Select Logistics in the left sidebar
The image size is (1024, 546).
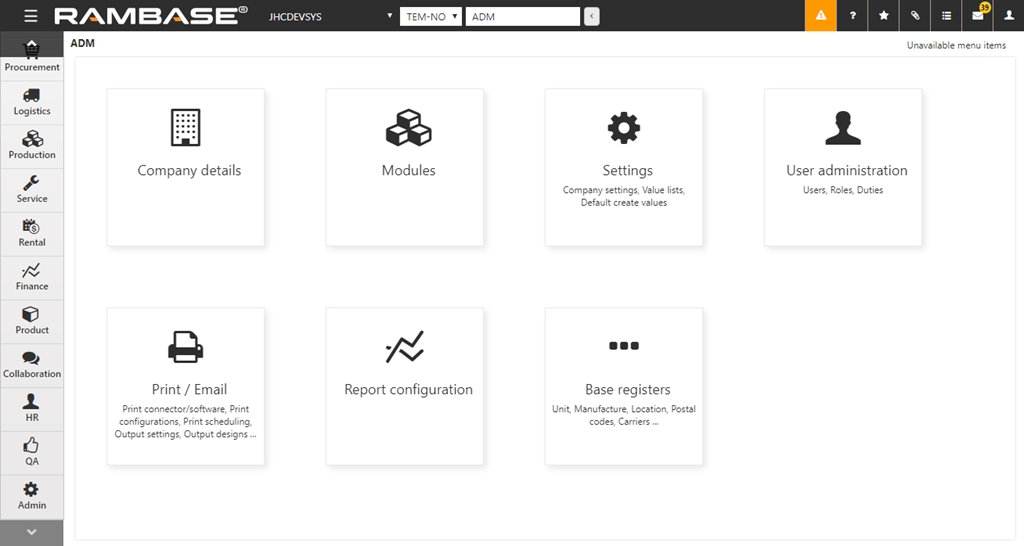(31, 102)
